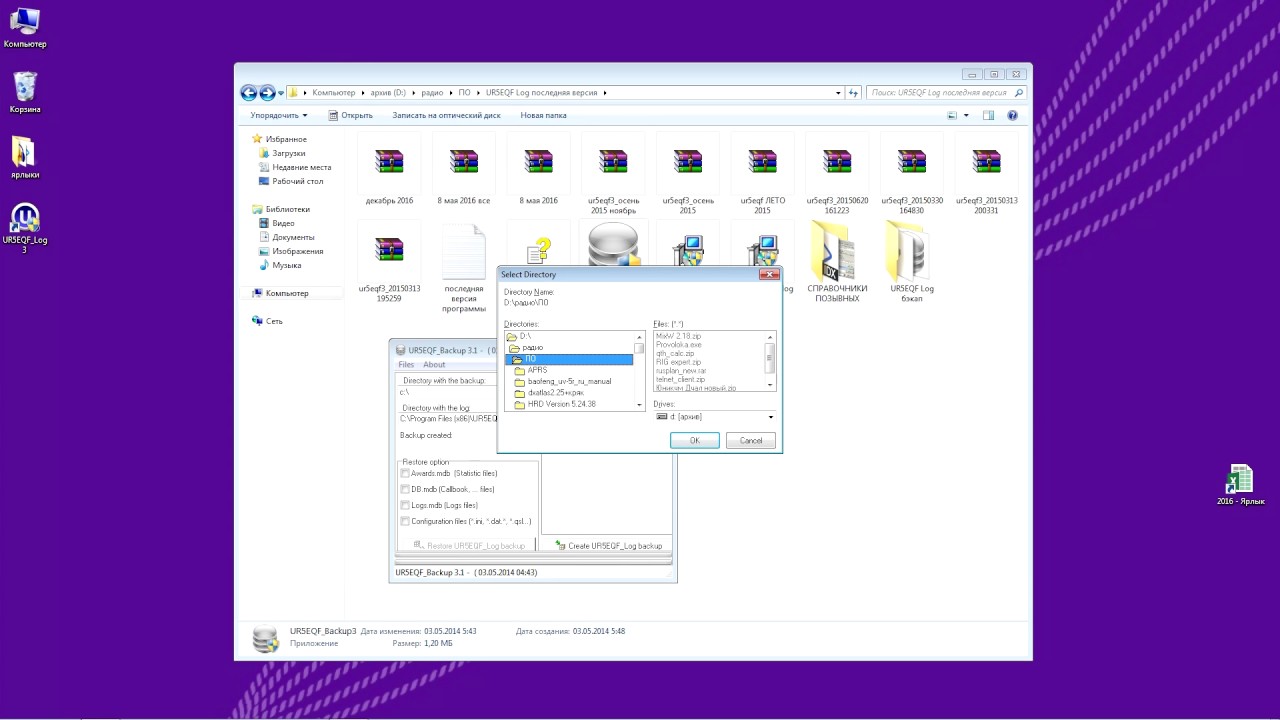Change Explorer view mode icon
1280x720 pixels.
click(952, 115)
